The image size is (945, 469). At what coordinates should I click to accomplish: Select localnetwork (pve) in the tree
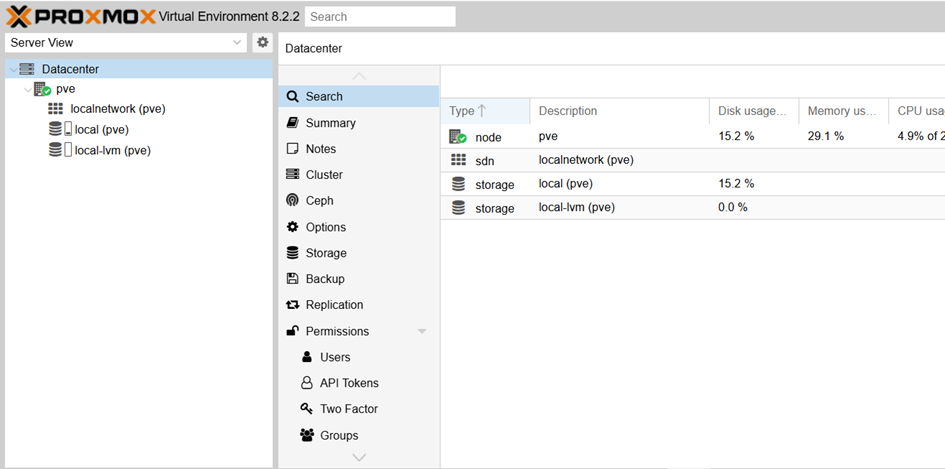[x=118, y=109]
